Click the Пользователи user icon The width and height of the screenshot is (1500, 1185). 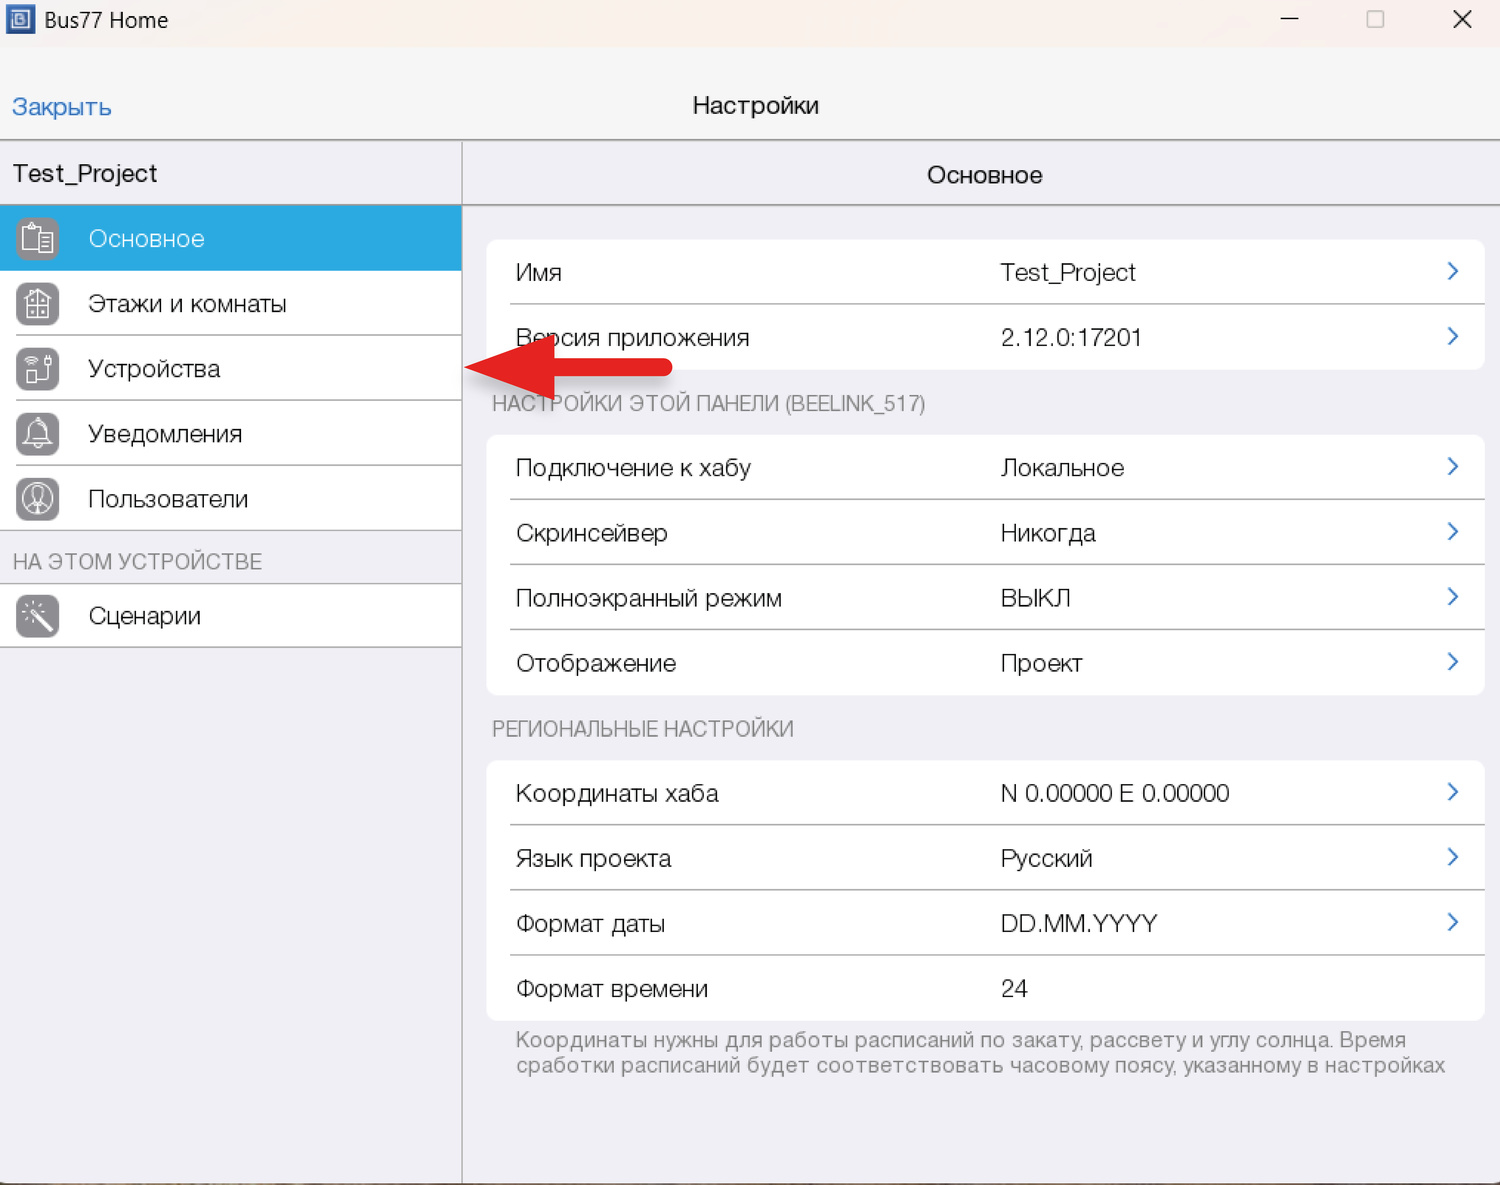click(x=38, y=499)
